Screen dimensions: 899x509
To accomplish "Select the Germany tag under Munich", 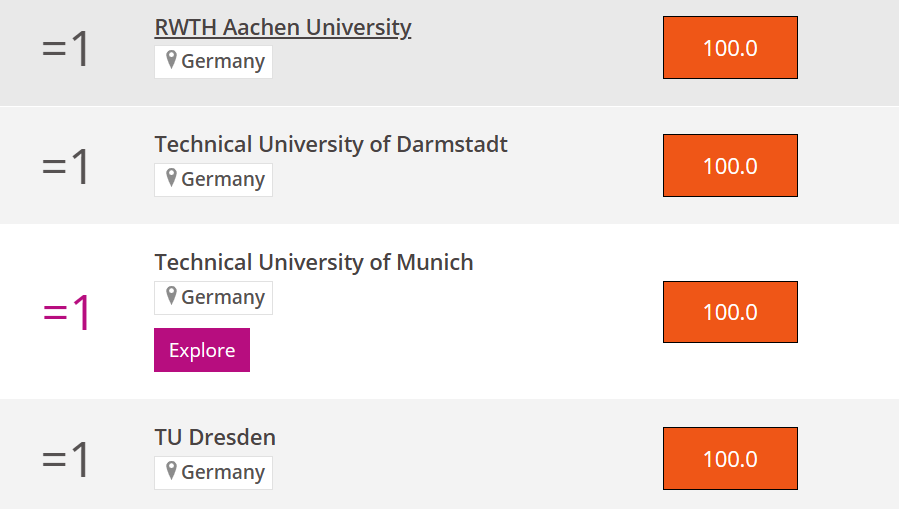I will (x=213, y=298).
